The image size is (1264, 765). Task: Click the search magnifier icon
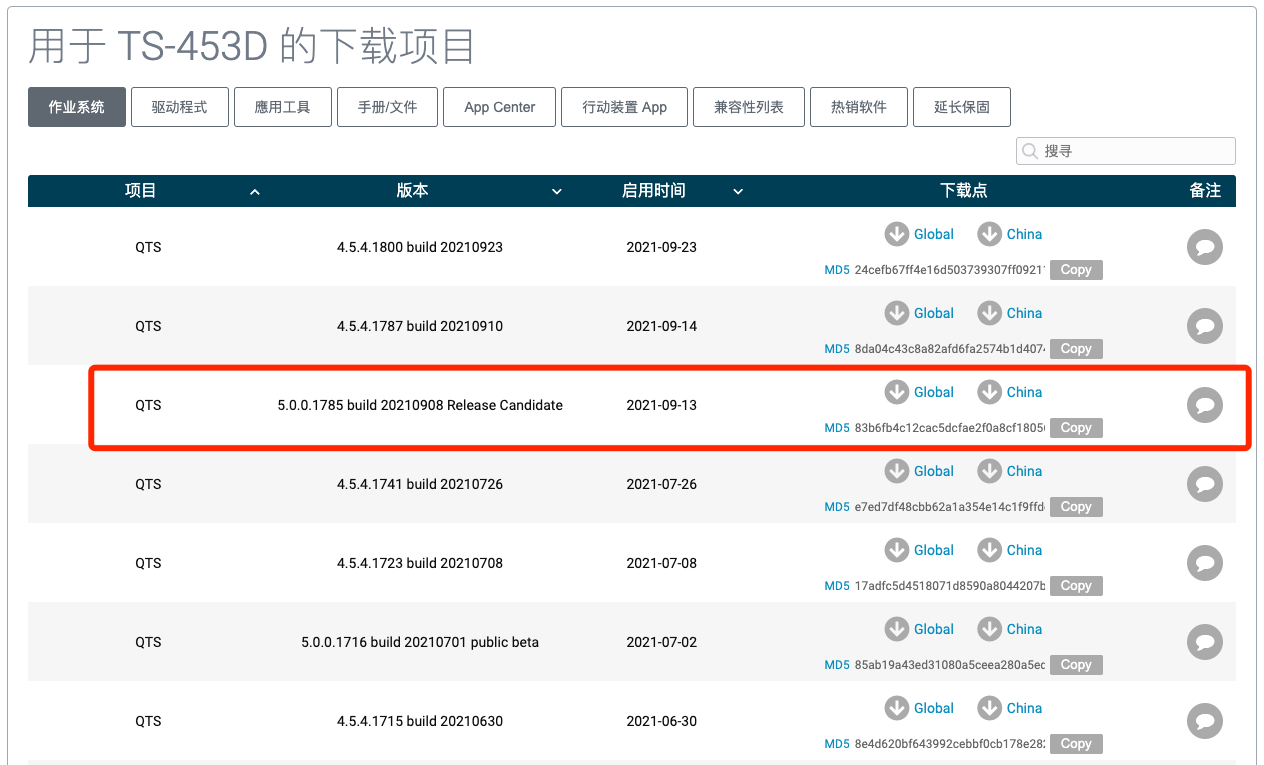coord(1029,151)
